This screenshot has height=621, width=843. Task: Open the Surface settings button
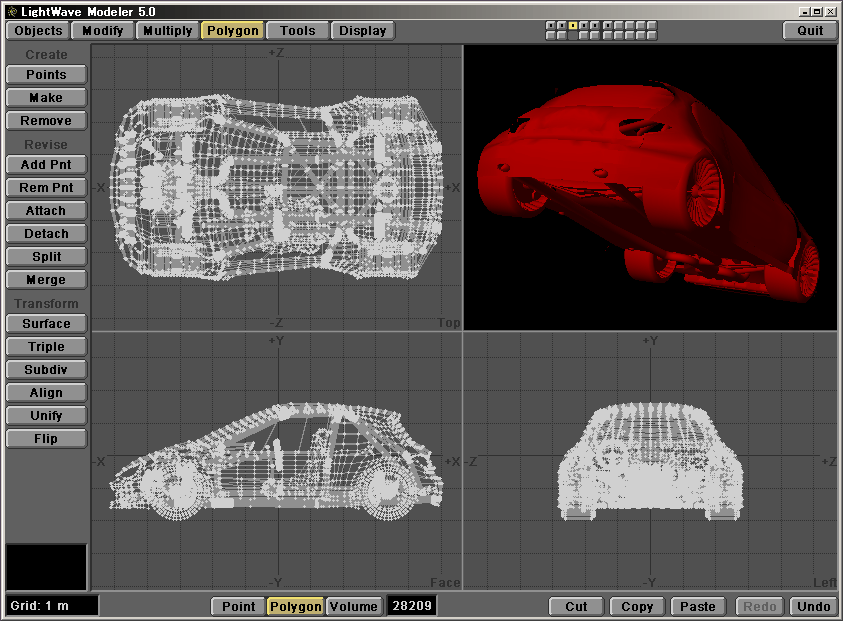coord(46,324)
